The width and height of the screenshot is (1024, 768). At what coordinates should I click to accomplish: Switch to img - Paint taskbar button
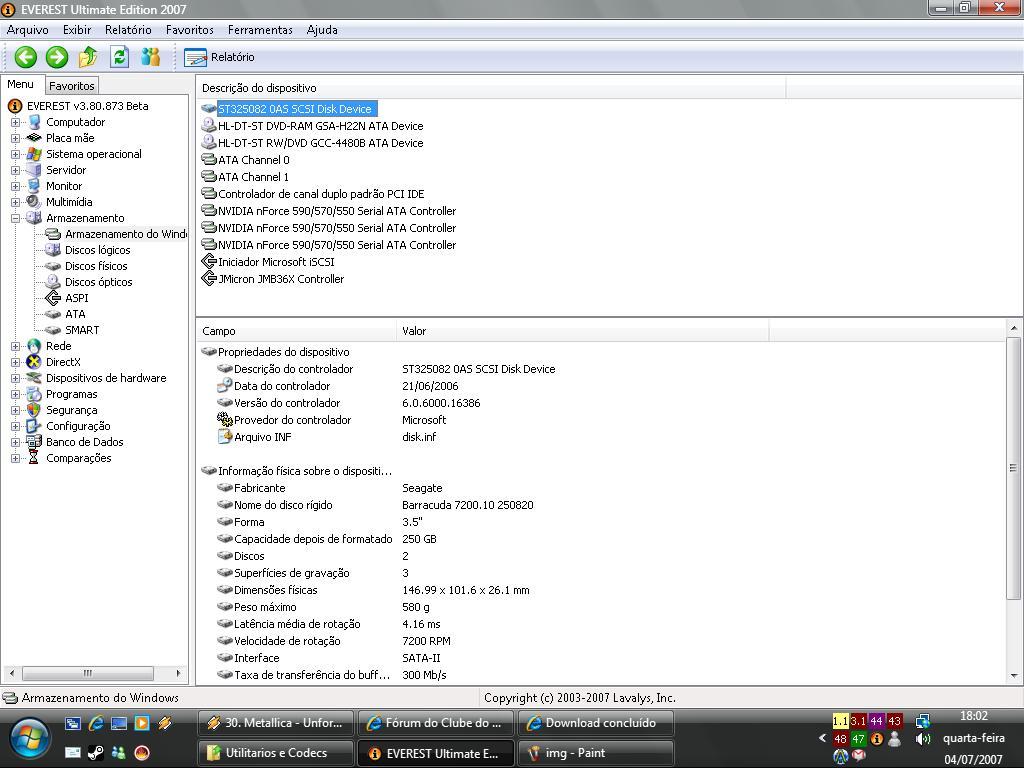pos(595,753)
